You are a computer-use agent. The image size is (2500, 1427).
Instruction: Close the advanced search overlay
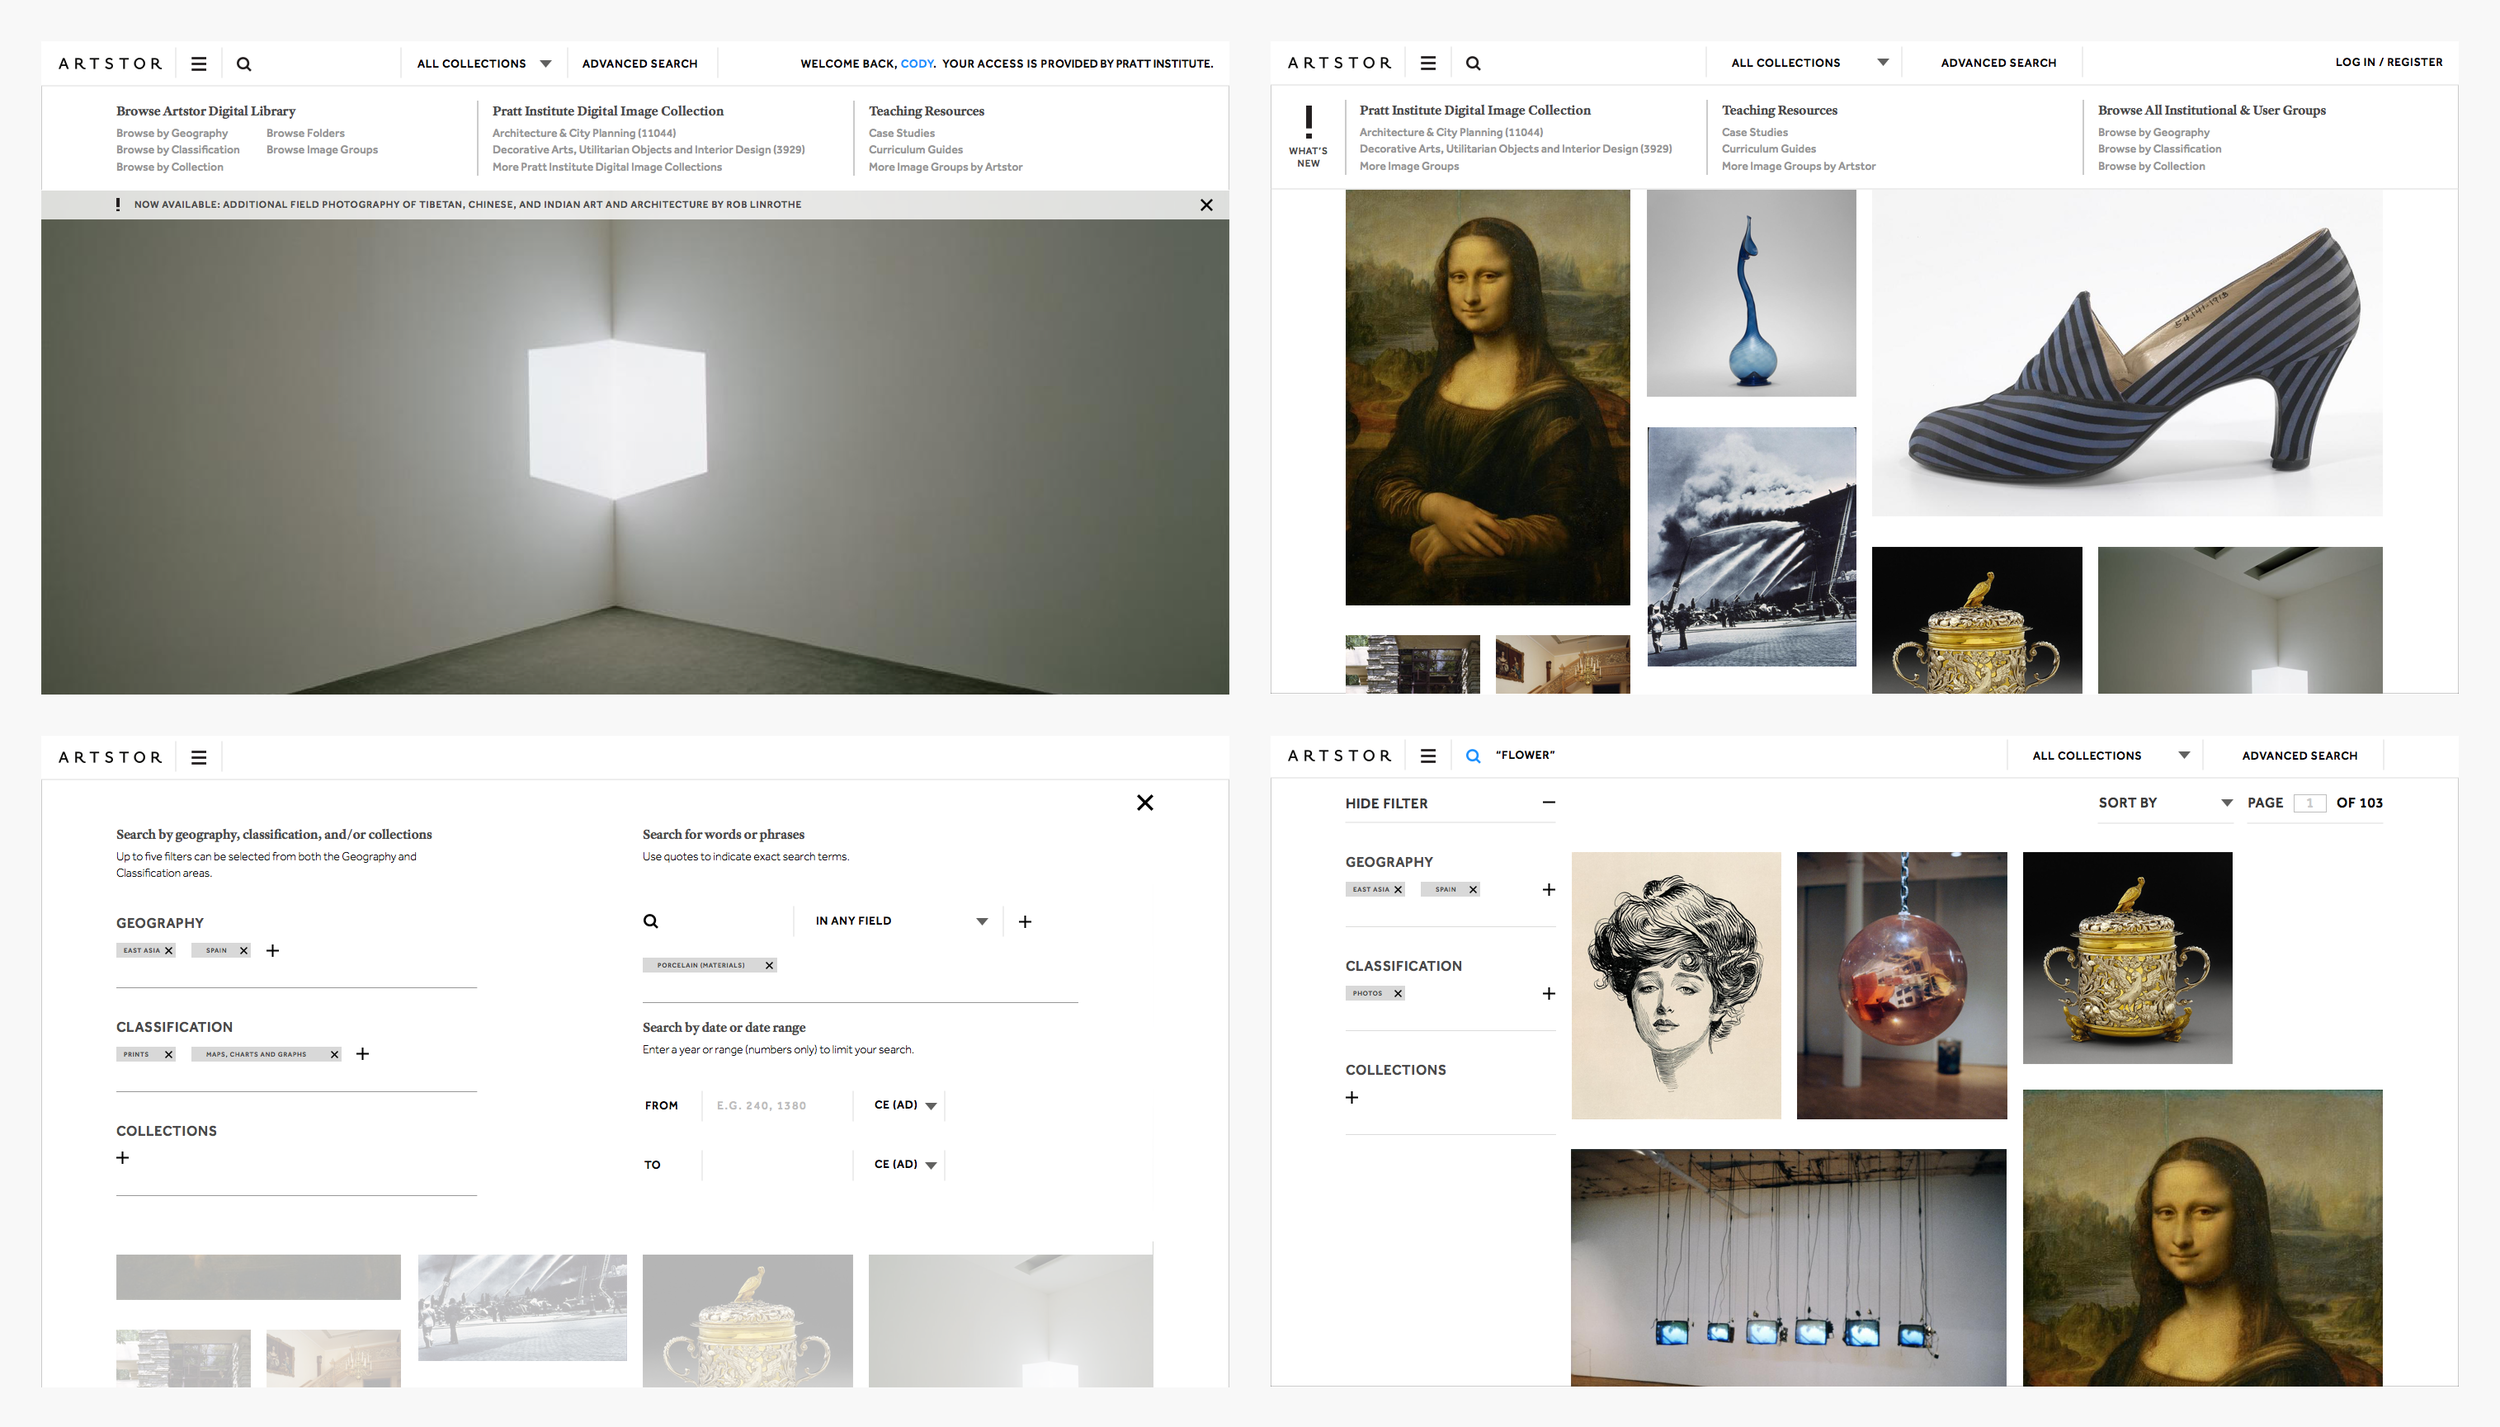coord(1145,803)
